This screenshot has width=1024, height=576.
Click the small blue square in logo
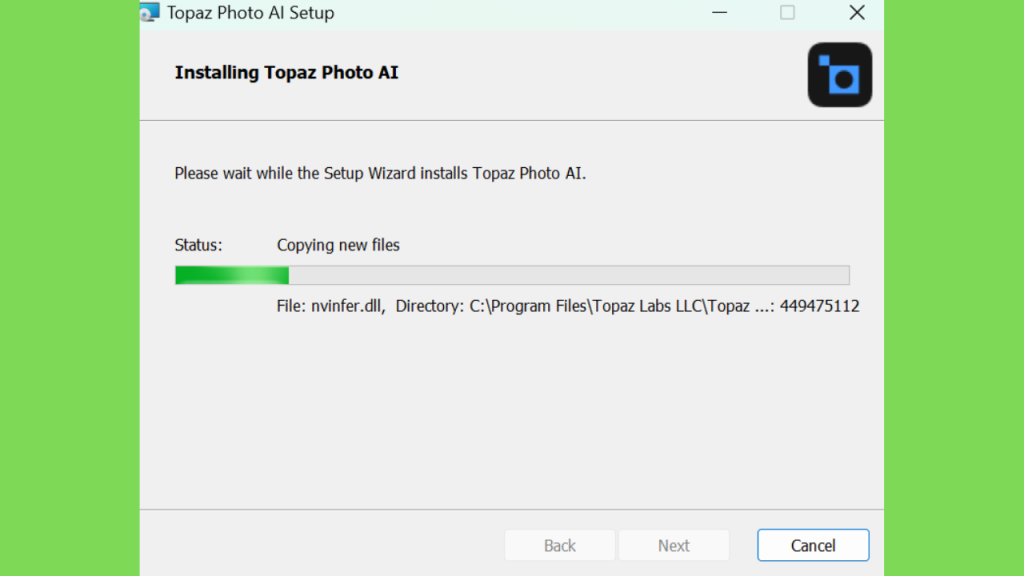tap(824, 61)
